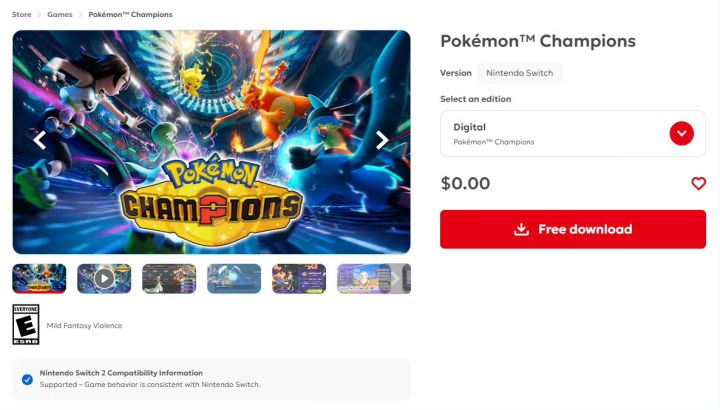This screenshot has height=410, width=720.
Task: Expand the Digital edition dropdown chevron
Action: [682, 133]
